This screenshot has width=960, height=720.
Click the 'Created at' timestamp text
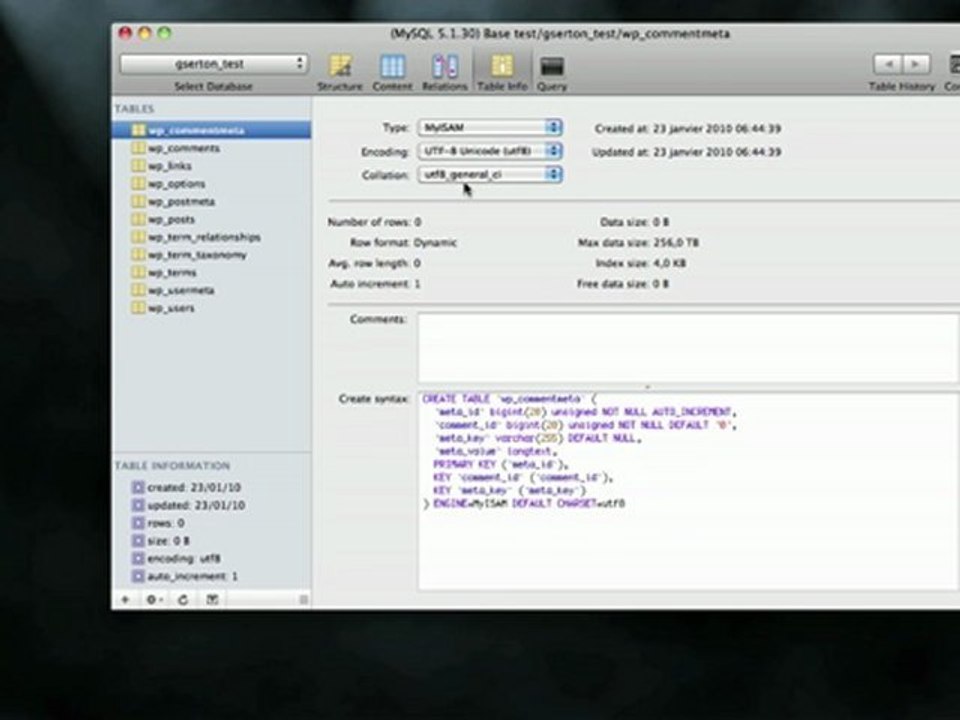click(688, 129)
